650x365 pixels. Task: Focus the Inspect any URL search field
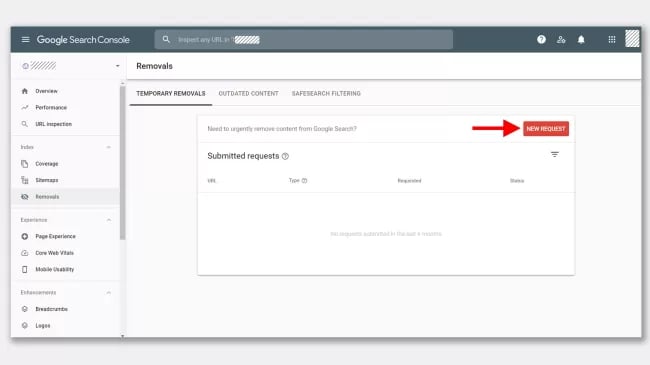tap(303, 39)
